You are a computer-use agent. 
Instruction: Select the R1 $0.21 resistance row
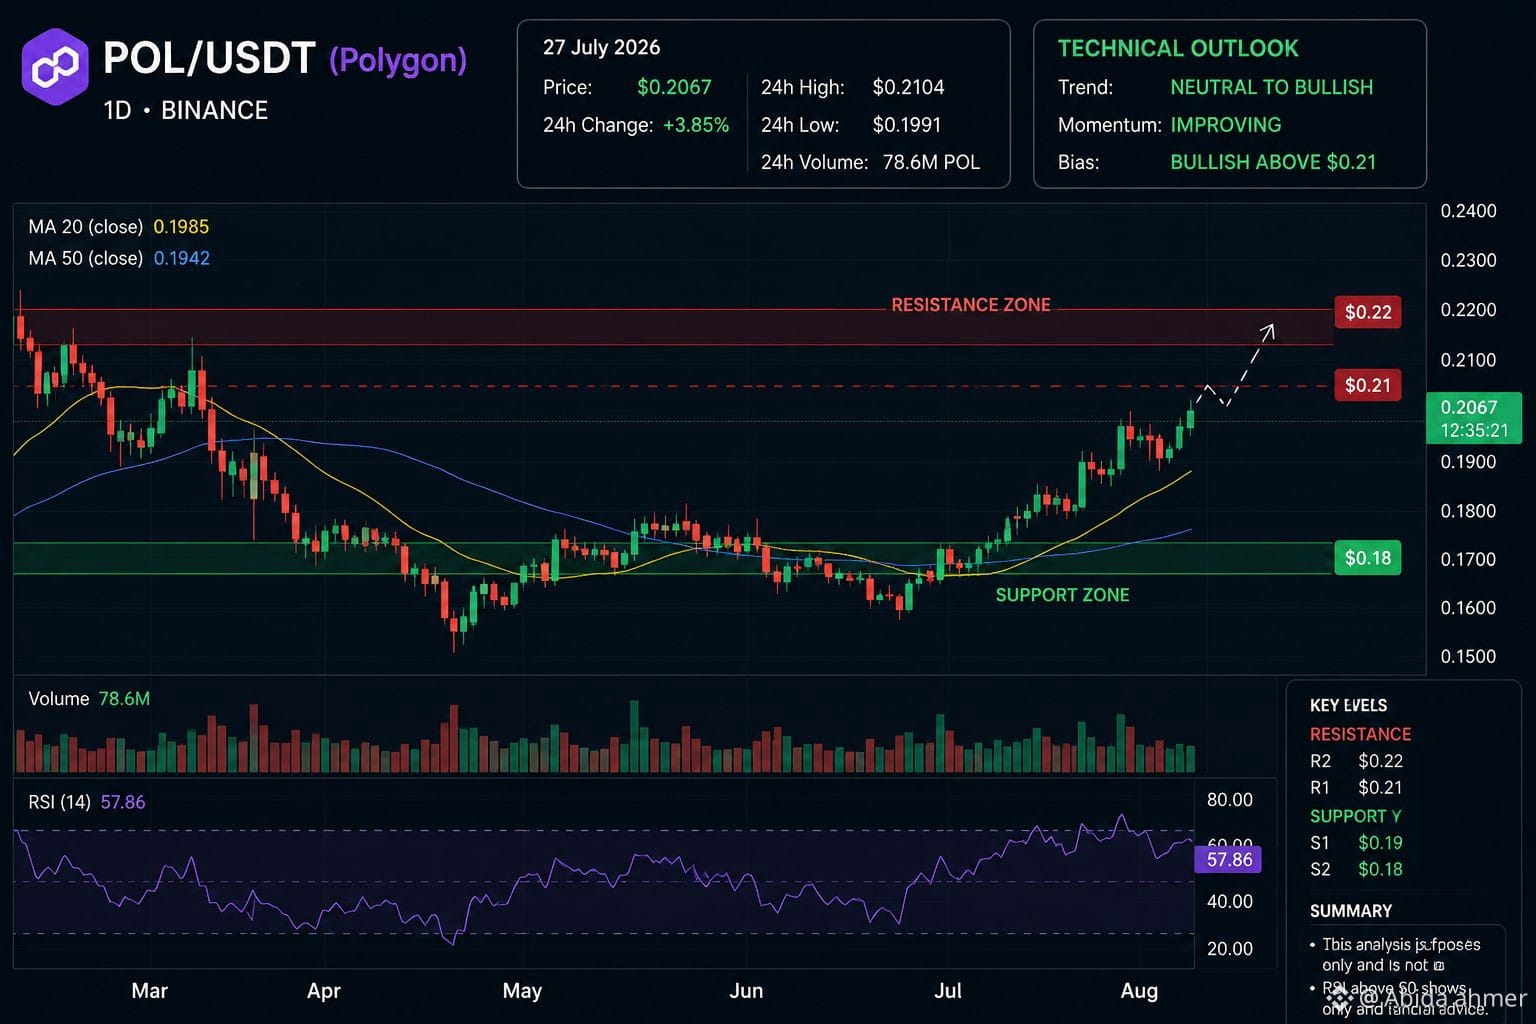point(1356,788)
